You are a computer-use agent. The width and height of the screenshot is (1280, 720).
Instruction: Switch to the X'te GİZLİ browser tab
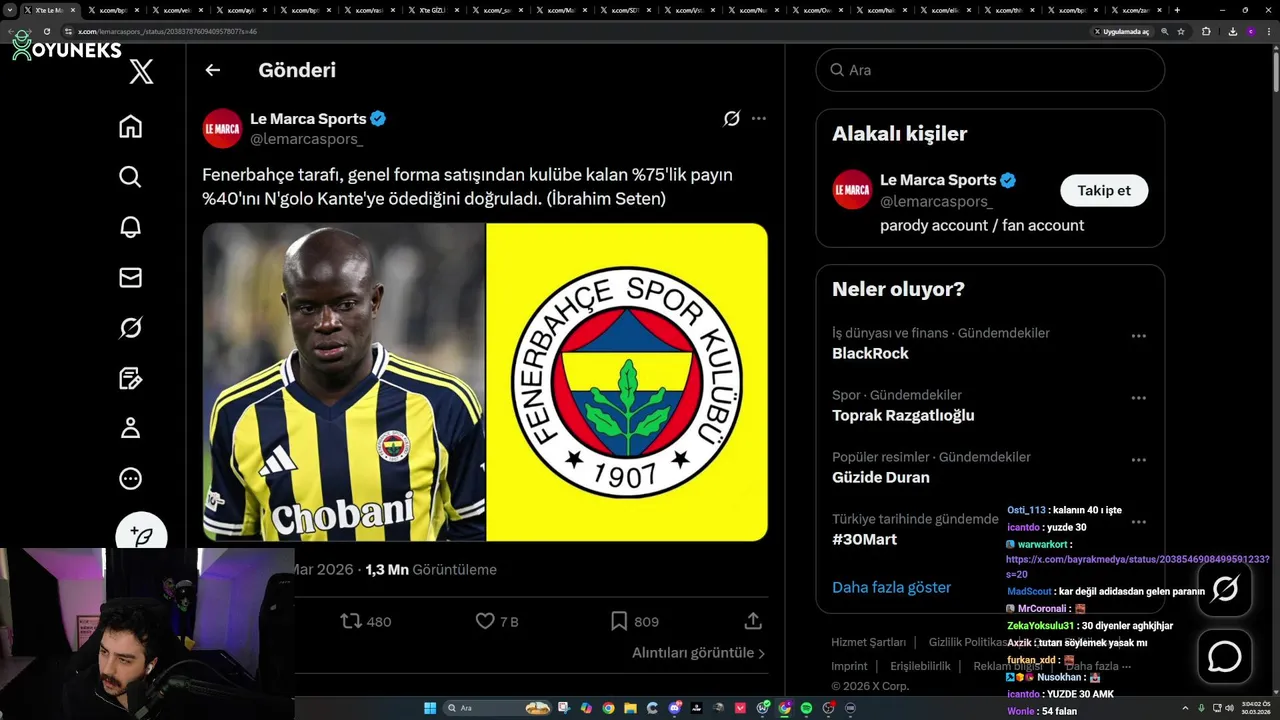coord(432,10)
